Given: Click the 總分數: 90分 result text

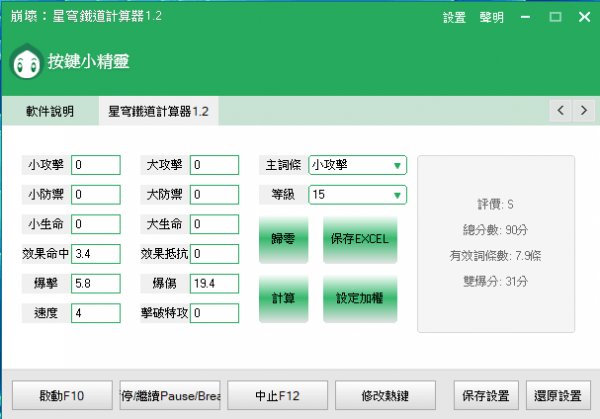Looking at the screenshot, I should pyautogui.click(x=496, y=230).
